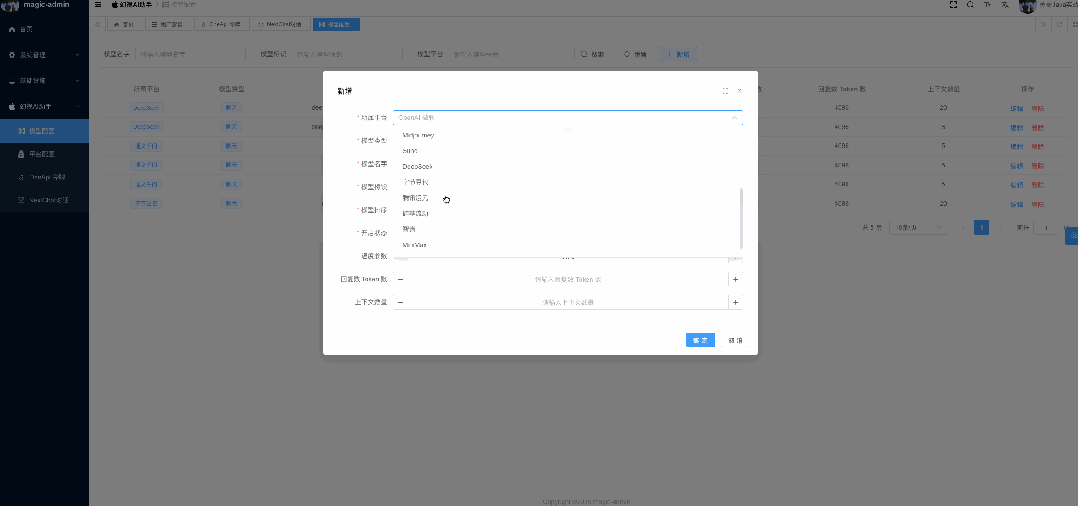Click the 新增 add button above table

[x=679, y=54]
